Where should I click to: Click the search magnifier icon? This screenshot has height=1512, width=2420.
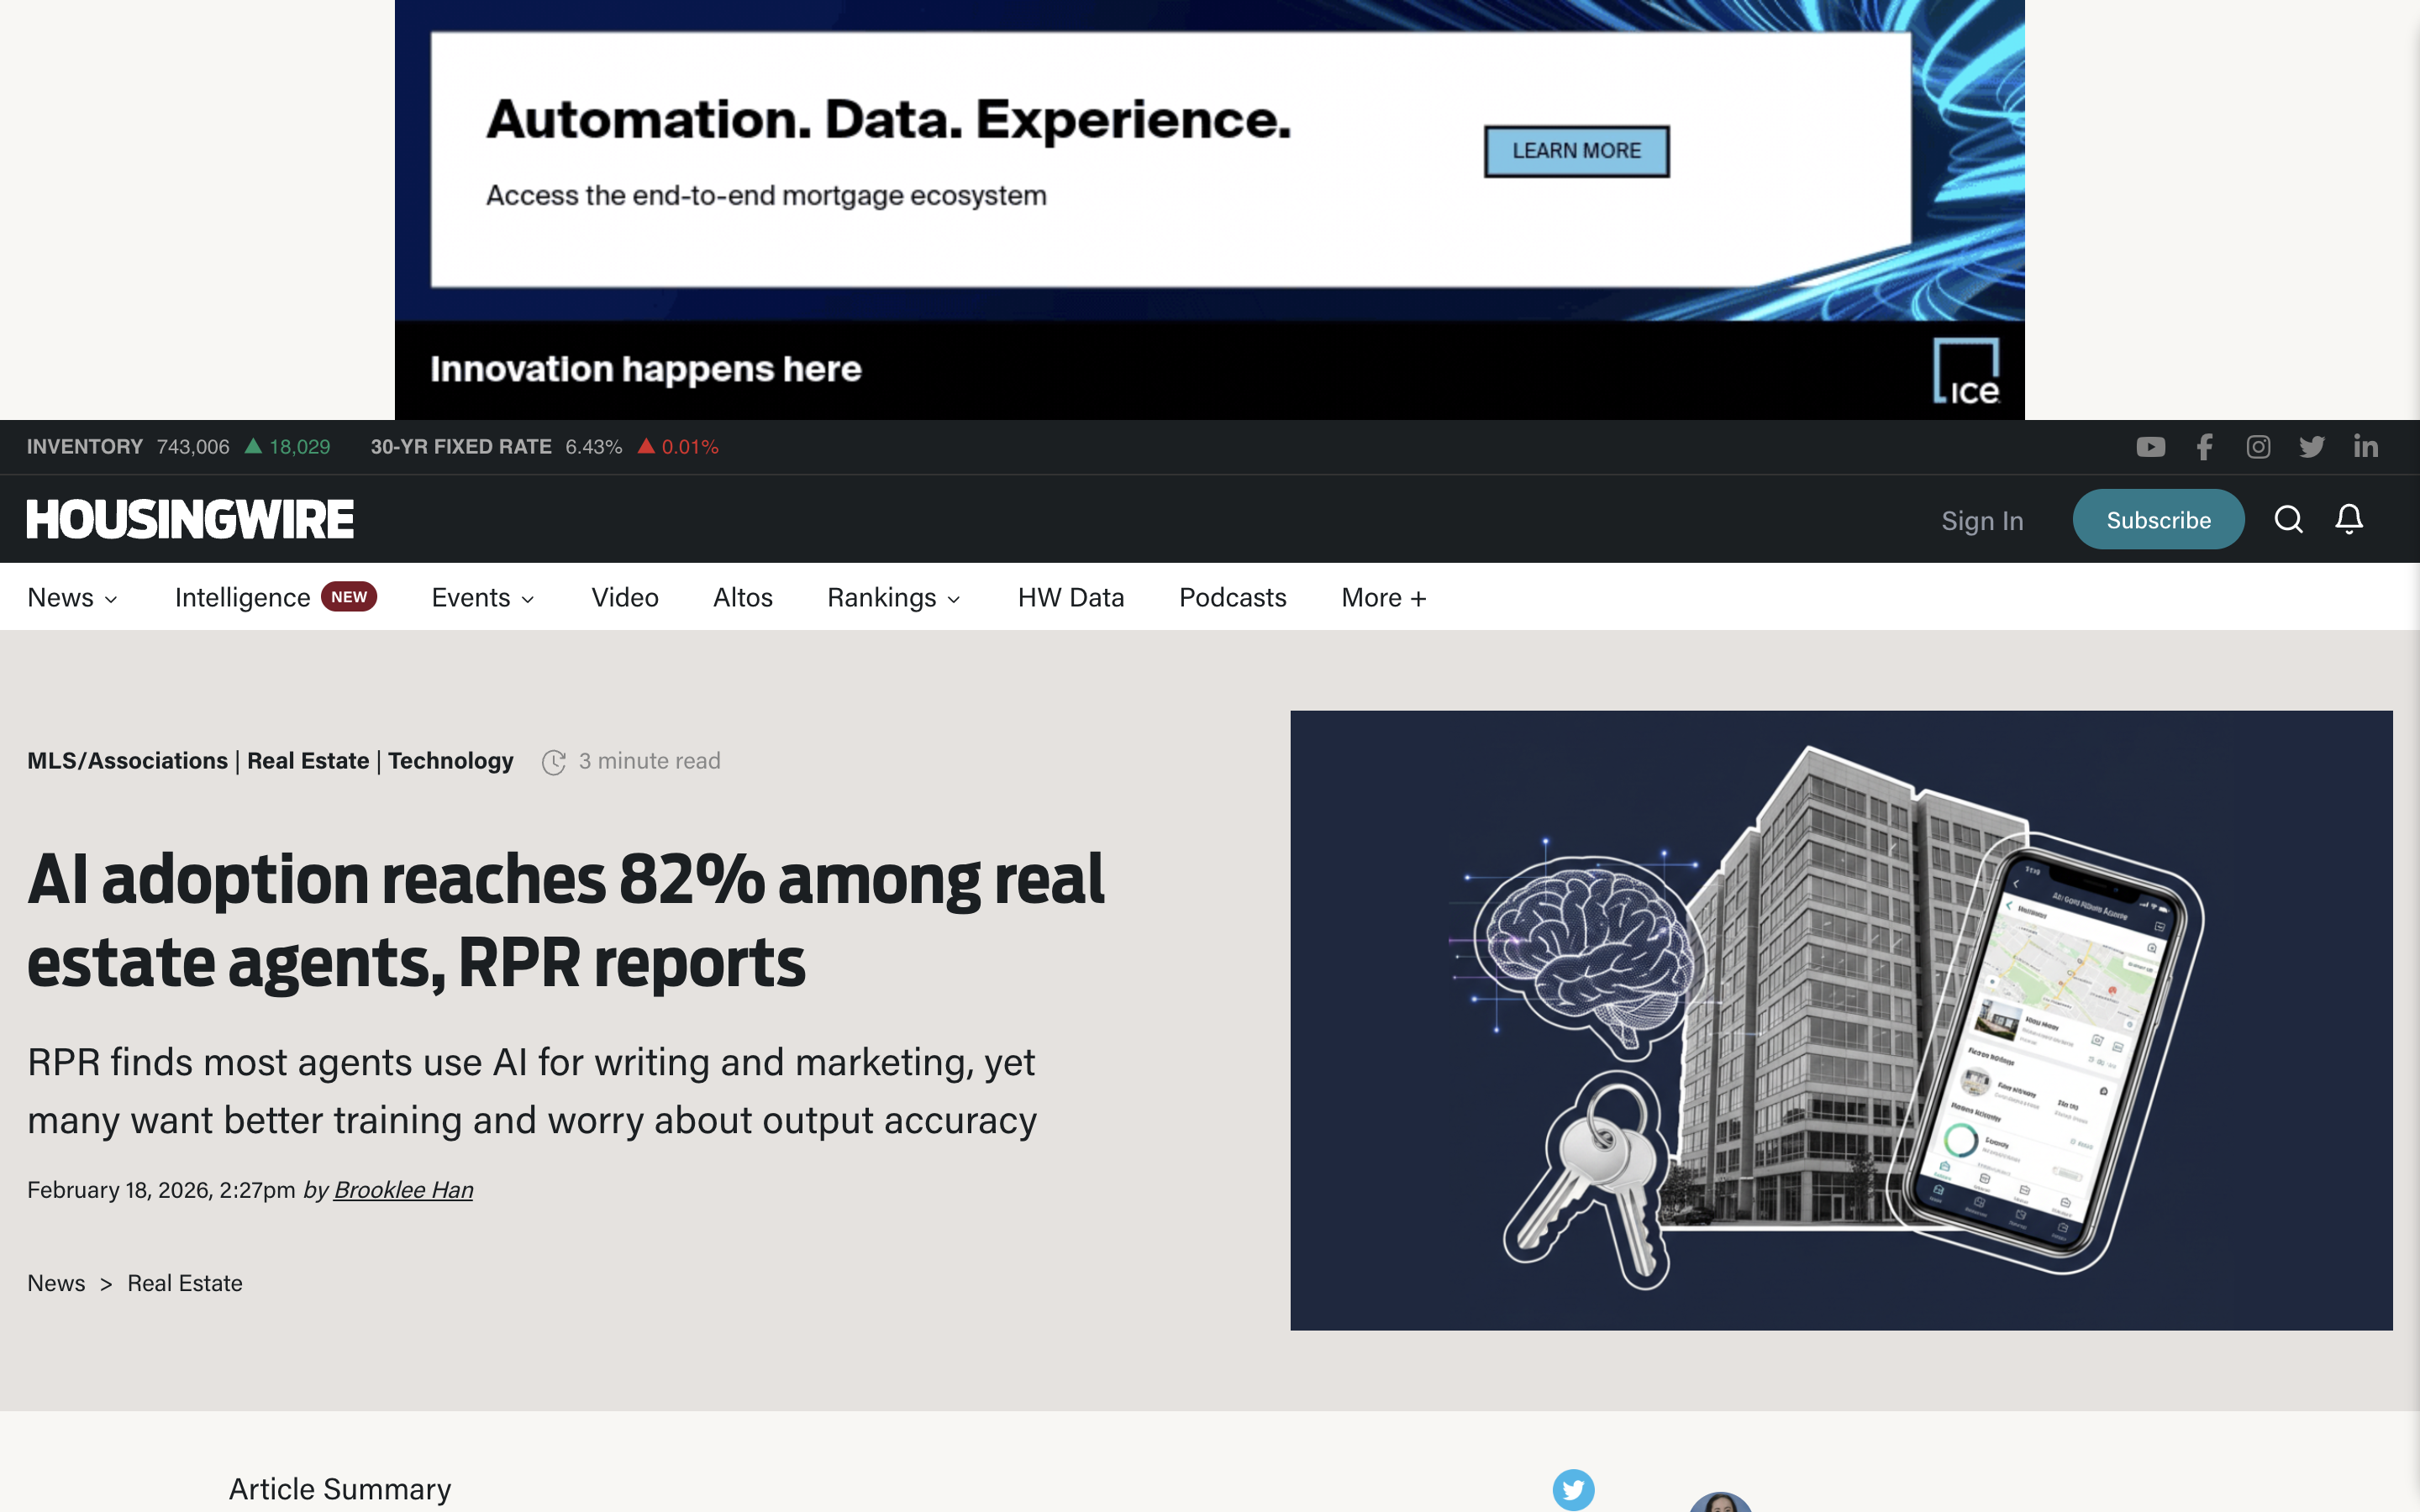click(2288, 520)
